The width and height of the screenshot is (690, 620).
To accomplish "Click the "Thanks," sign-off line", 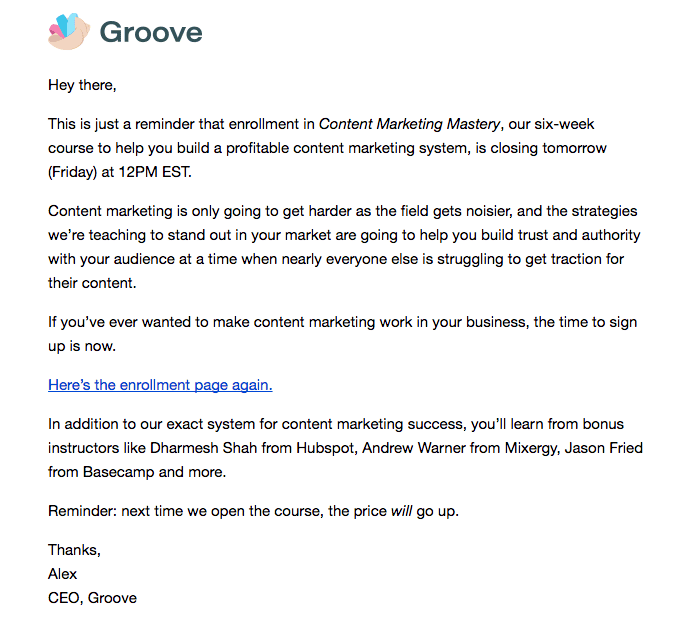I will coord(75,550).
